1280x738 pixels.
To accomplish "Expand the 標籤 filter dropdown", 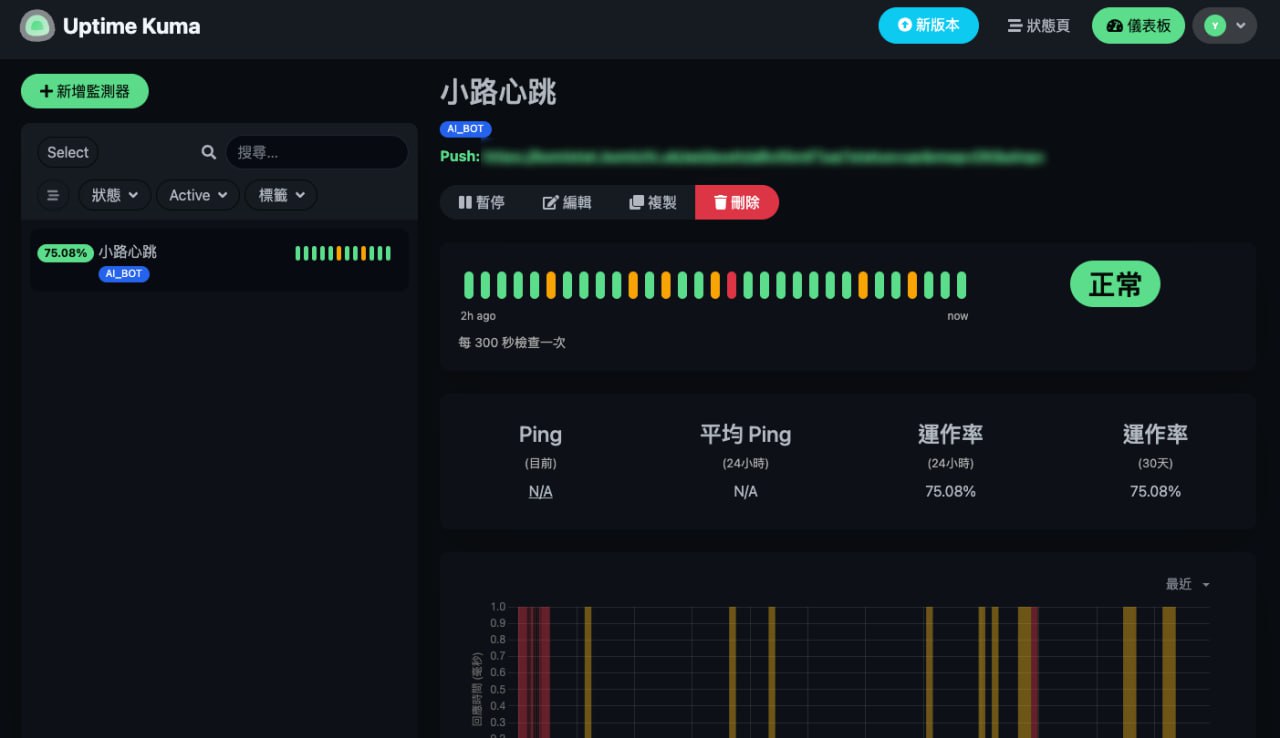I will (280, 195).
